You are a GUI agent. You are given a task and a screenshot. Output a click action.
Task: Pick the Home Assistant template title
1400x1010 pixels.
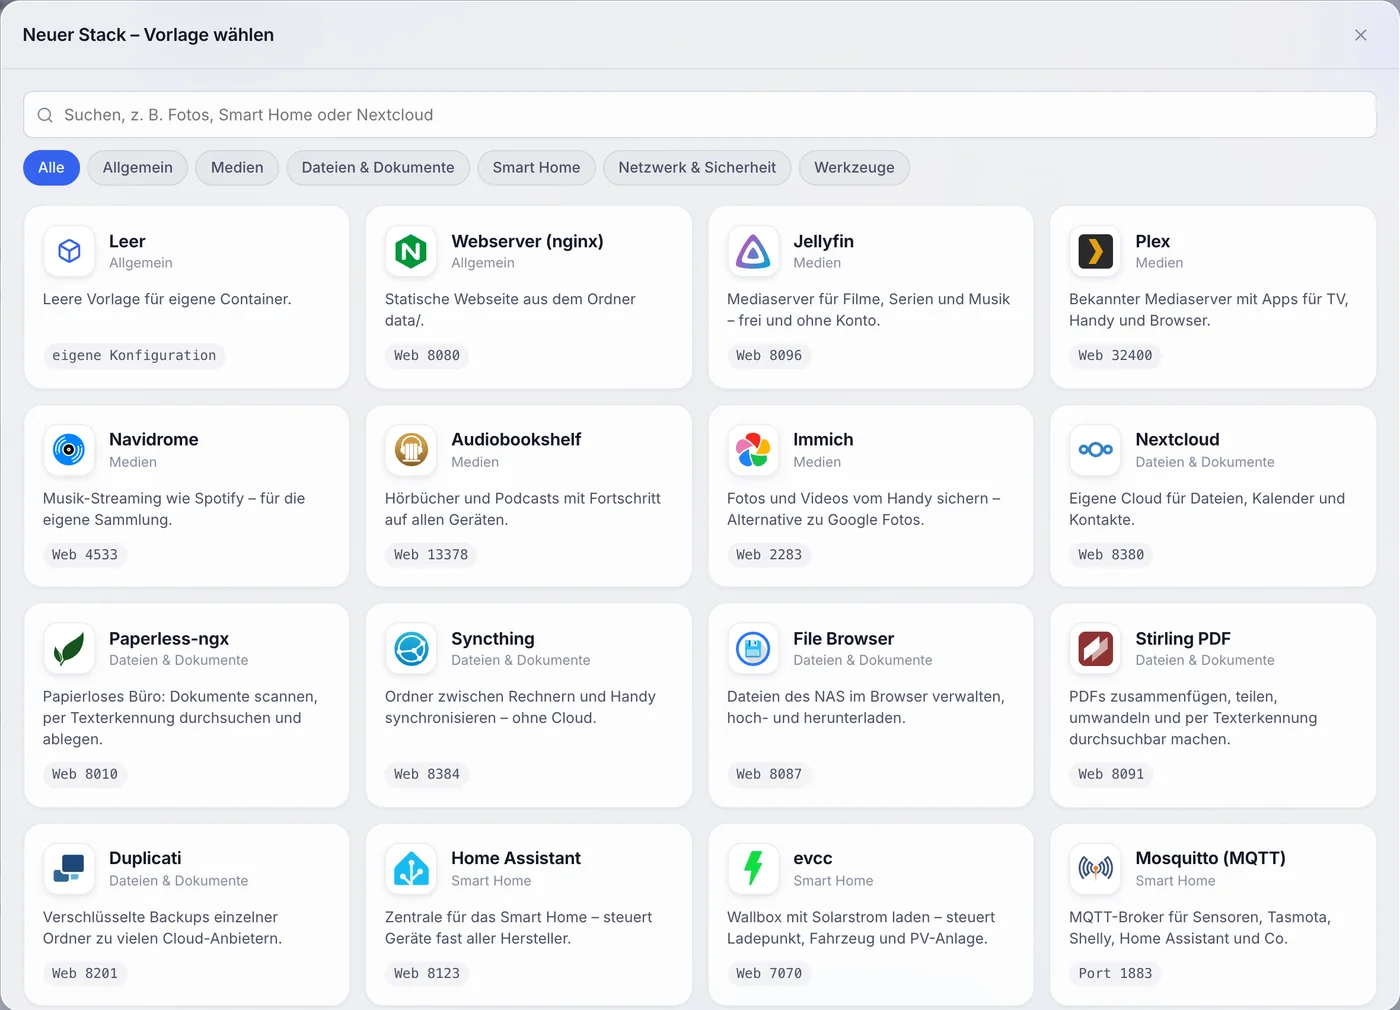516,858
